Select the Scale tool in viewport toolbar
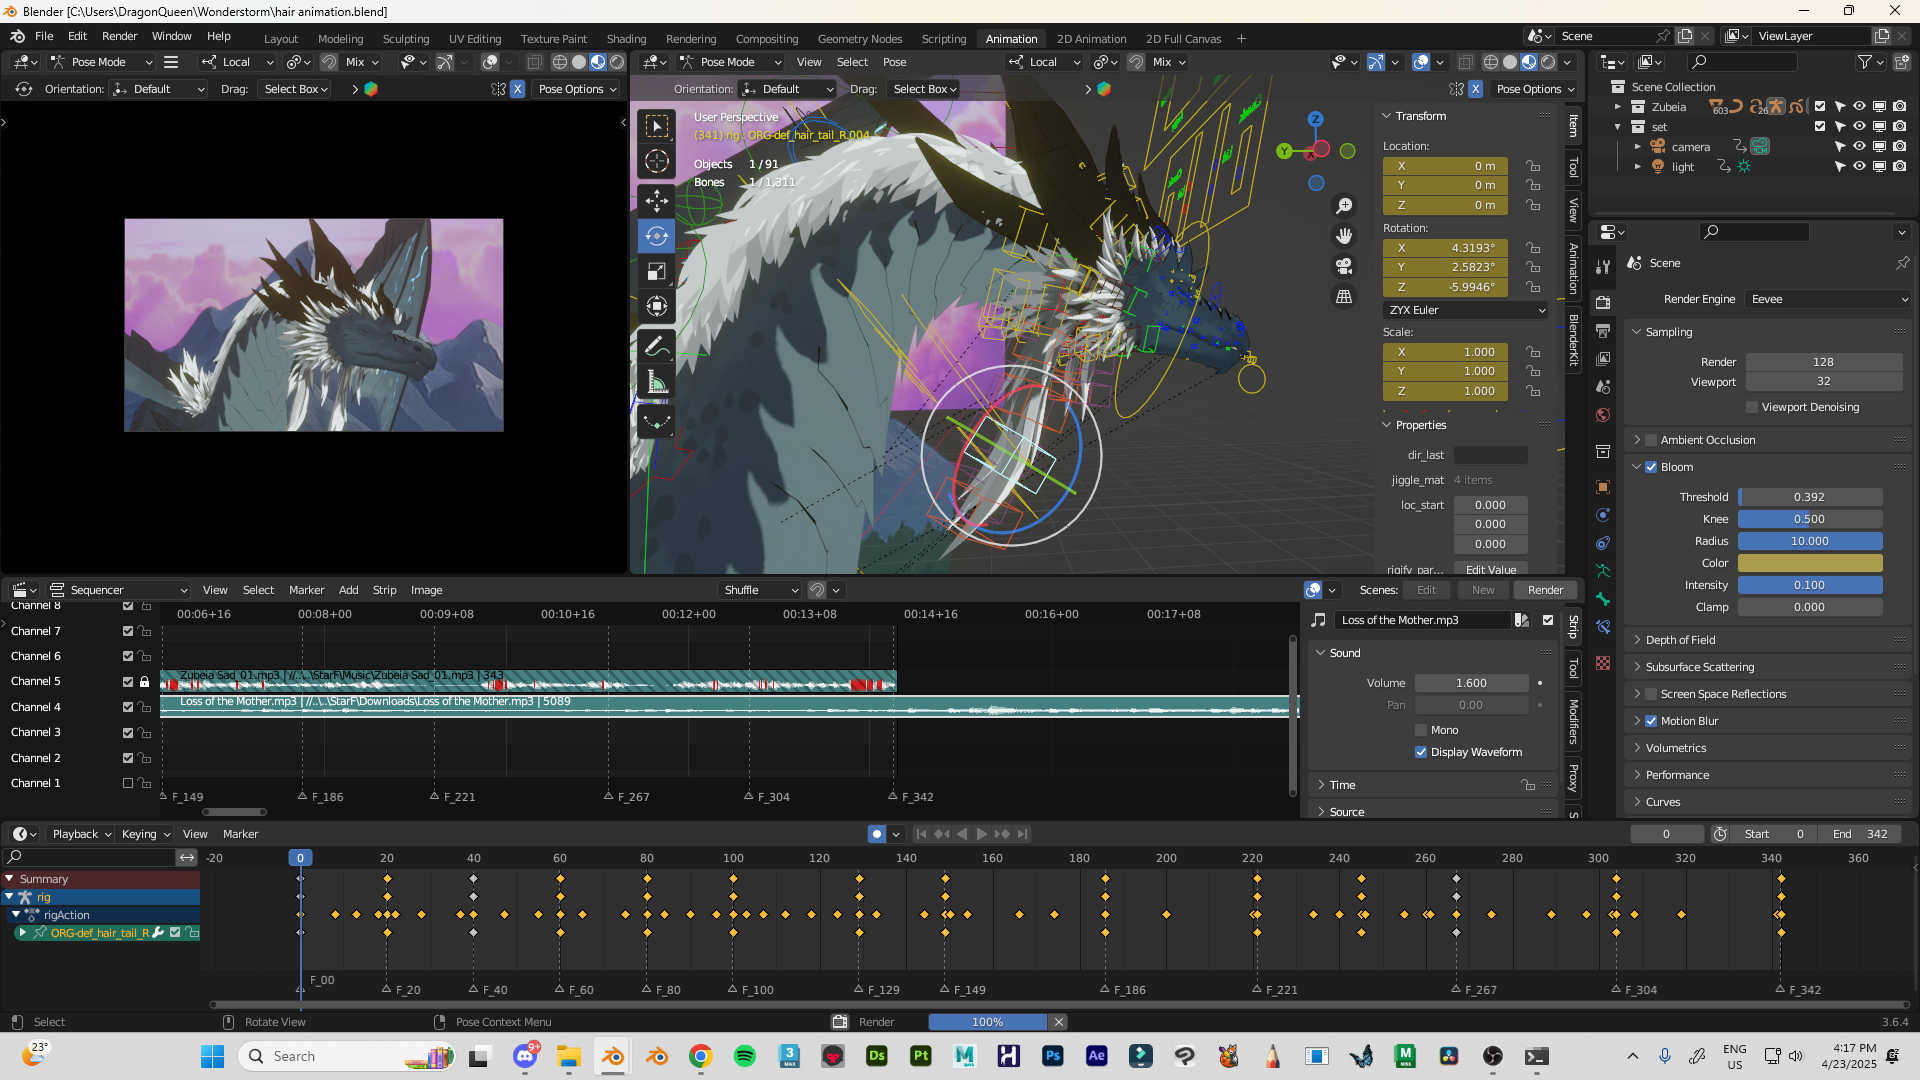 tap(657, 271)
